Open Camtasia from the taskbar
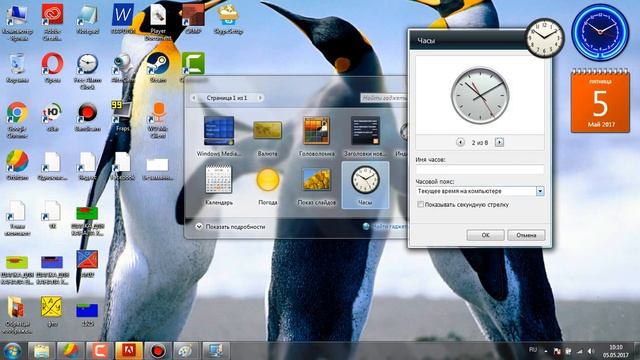 [x=99, y=351]
